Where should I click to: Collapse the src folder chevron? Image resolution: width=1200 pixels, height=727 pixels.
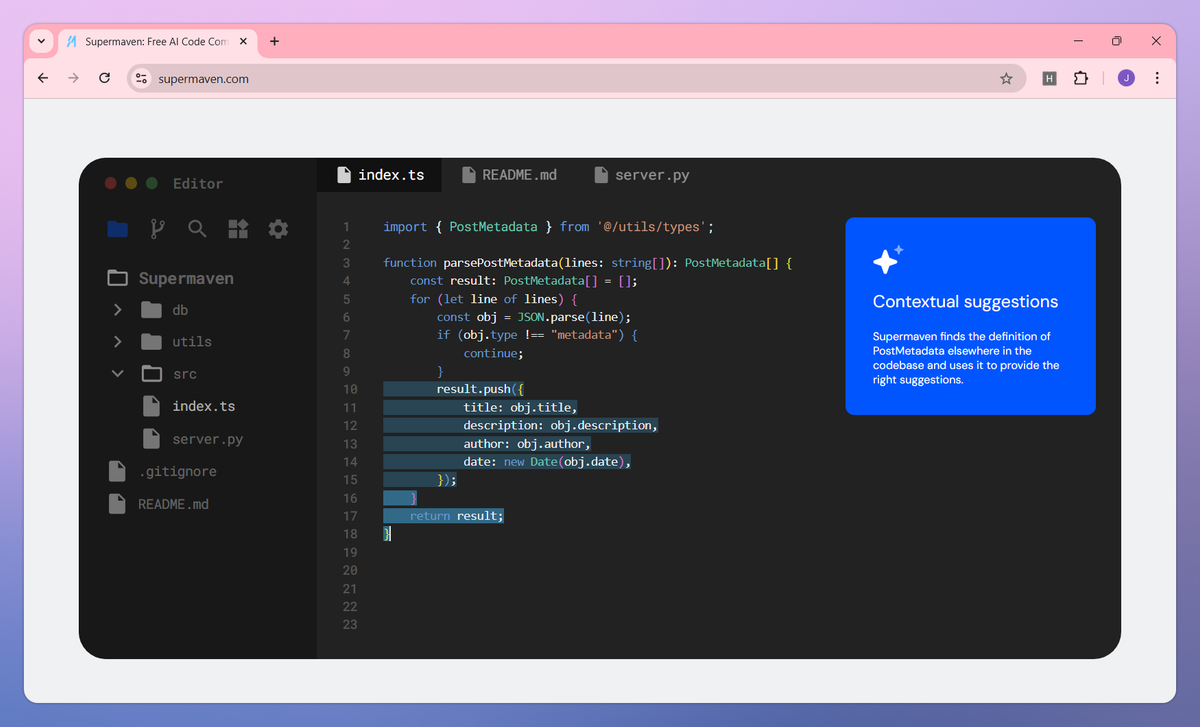pyautogui.click(x=117, y=373)
